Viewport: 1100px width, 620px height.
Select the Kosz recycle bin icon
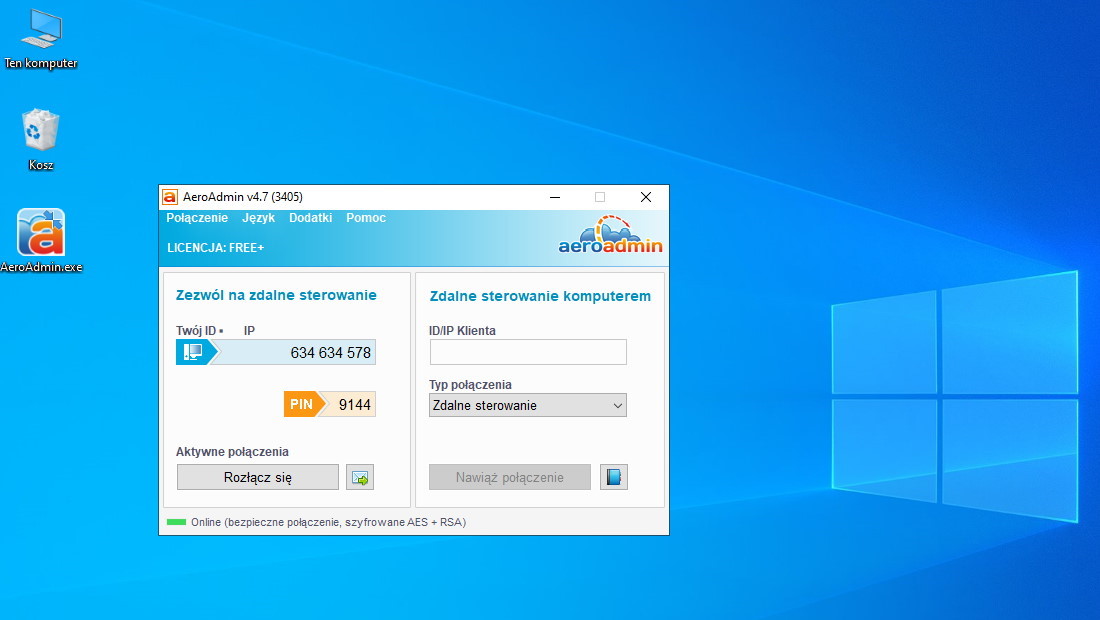point(41,139)
